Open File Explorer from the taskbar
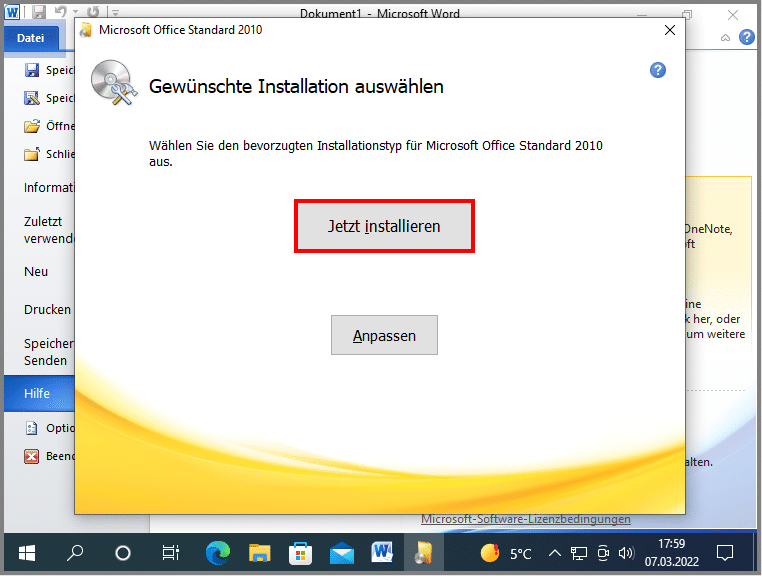The height and width of the screenshot is (576, 762). [x=259, y=552]
